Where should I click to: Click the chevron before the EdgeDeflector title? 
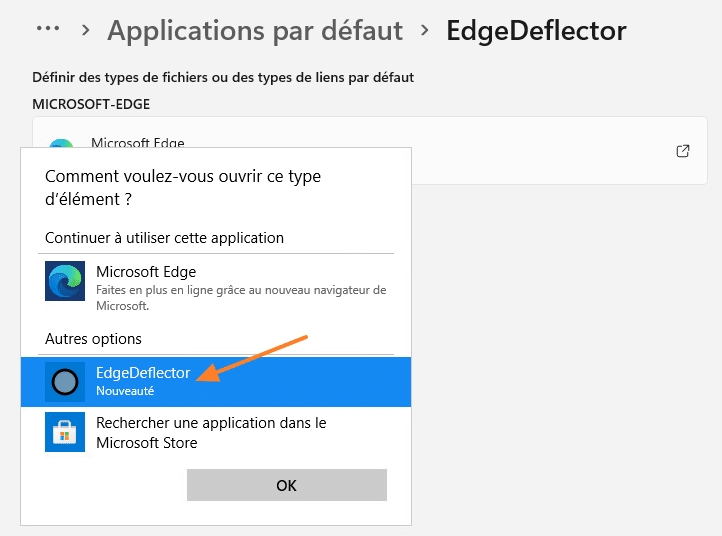(x=425, y=30)
